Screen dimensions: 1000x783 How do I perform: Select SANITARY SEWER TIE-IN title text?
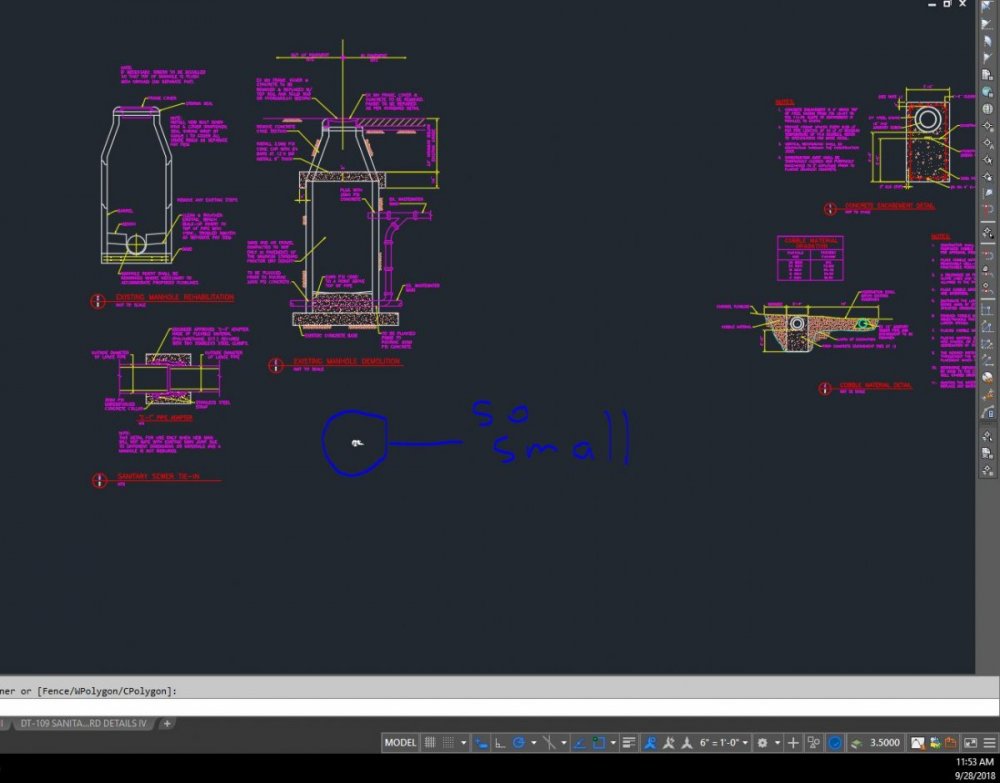(158, 477)
